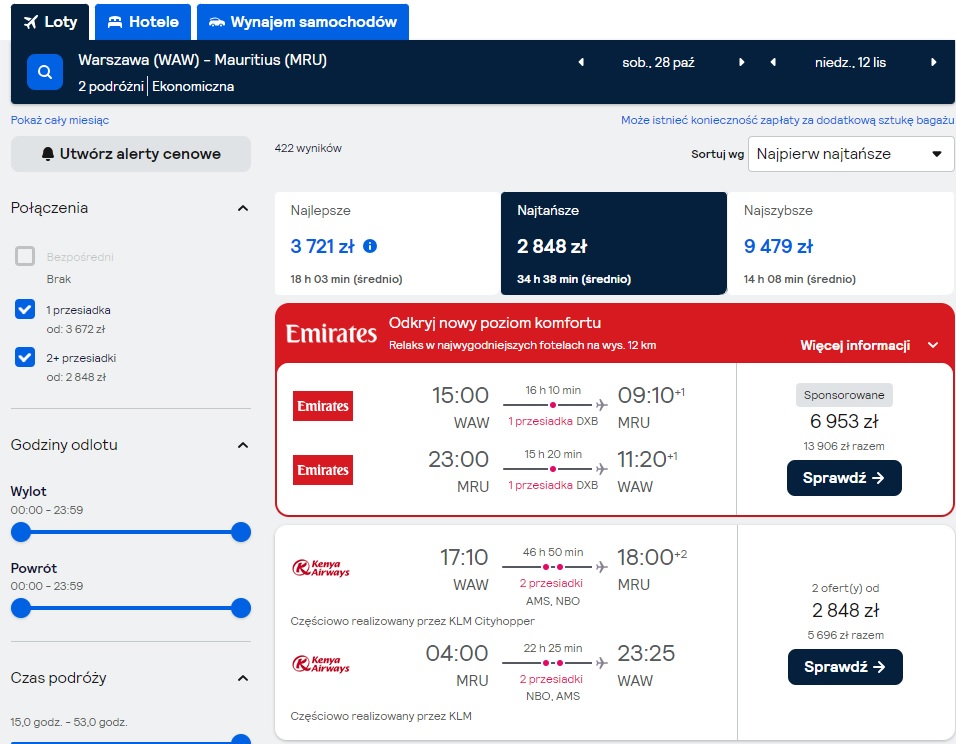Screen dimensions: 956x744
Task: Click the Emirates logo on outbound flight row
Action: (323, 406)
